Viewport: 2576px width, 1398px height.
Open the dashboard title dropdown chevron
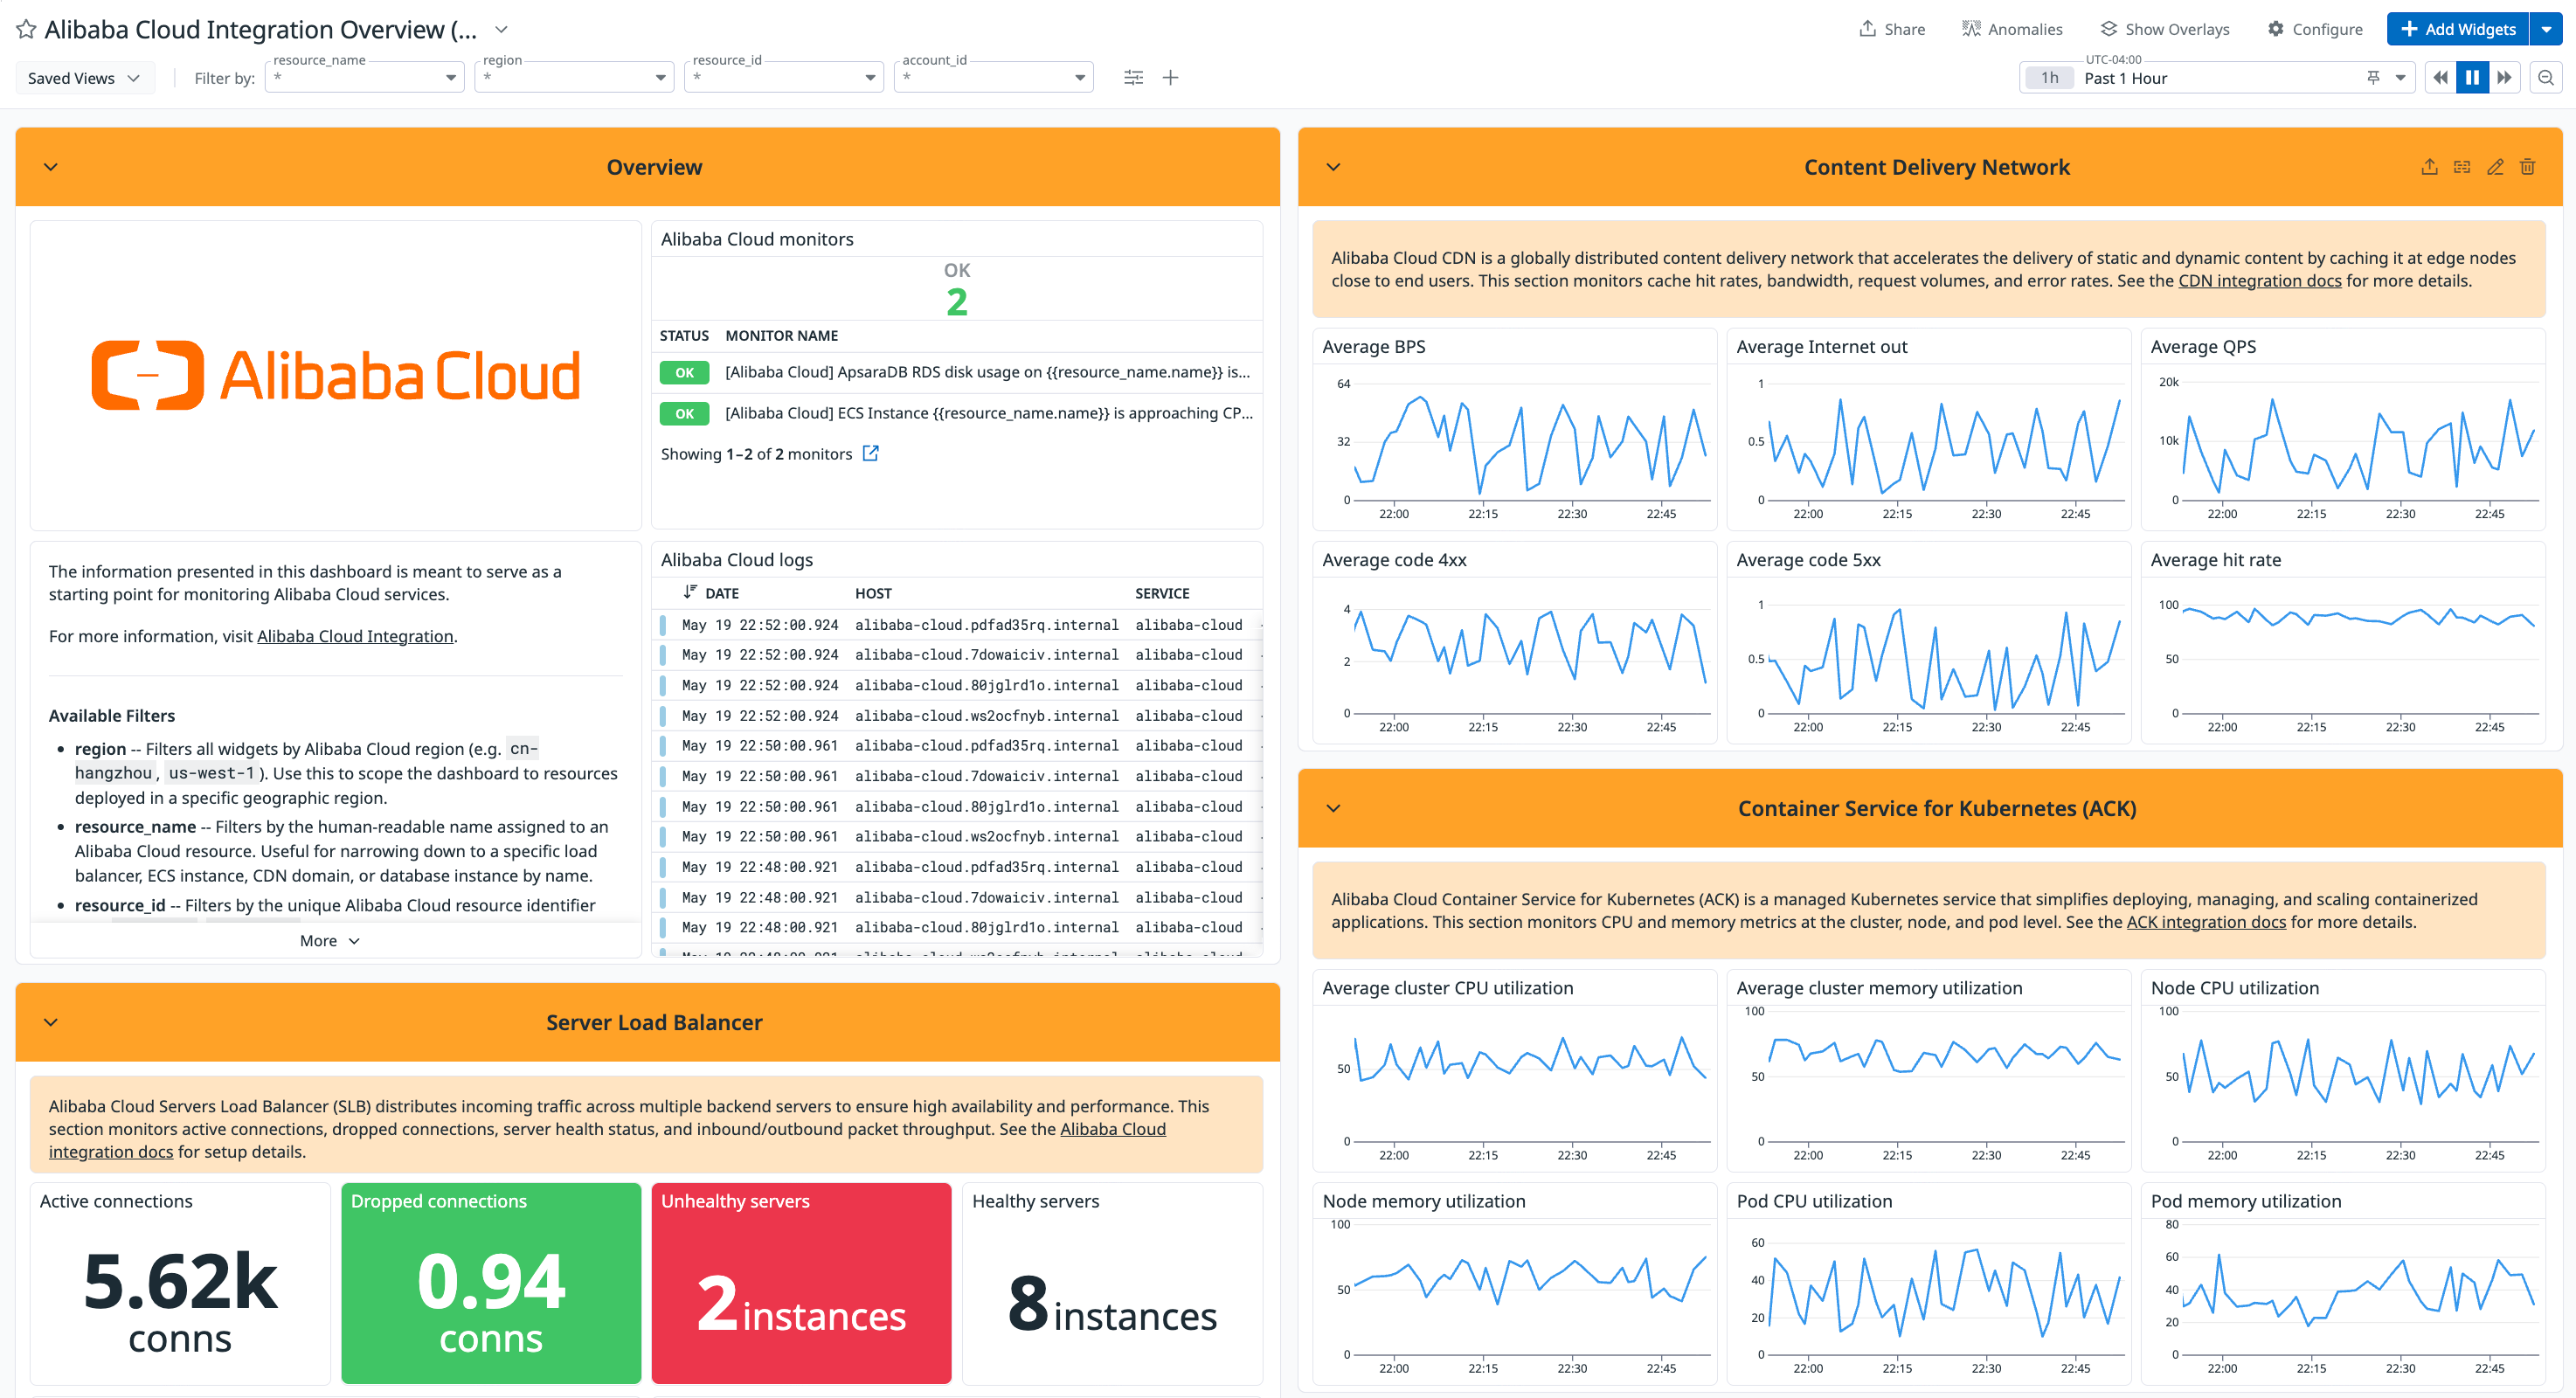point(502,30)
